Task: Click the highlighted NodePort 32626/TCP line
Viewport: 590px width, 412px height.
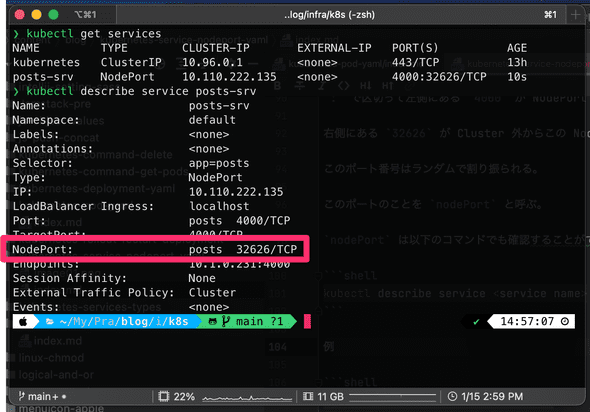Action: click(155, 249)
